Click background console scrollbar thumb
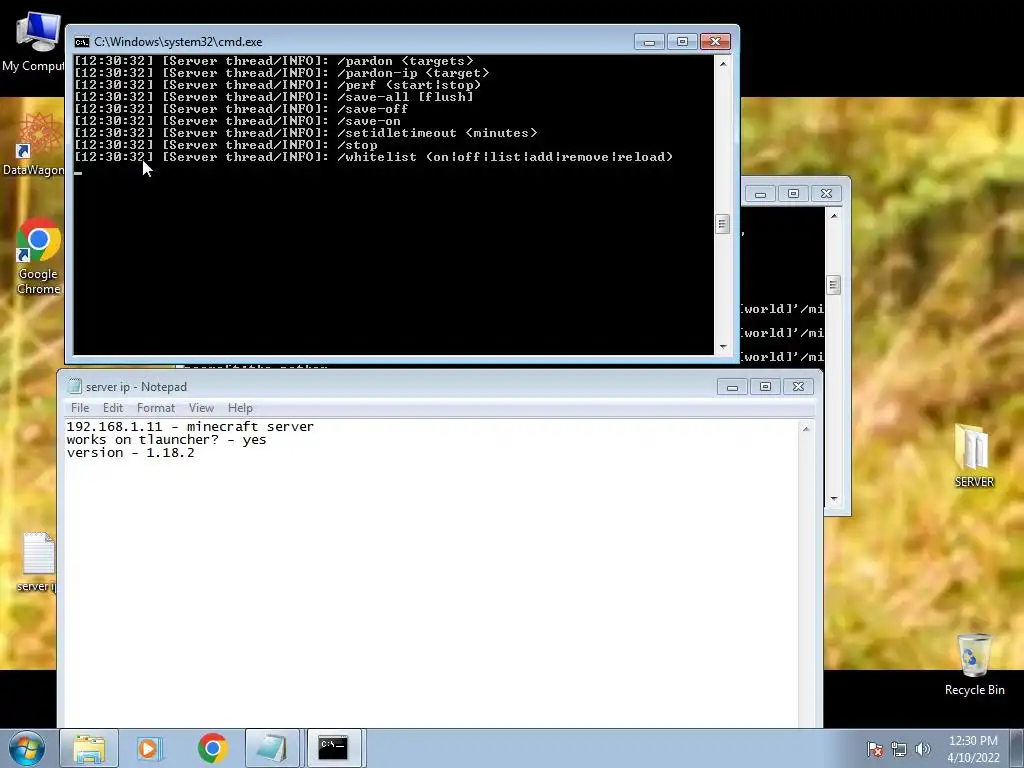The width and height of the screenshot is (1024, 768). [x=834, y=285]
